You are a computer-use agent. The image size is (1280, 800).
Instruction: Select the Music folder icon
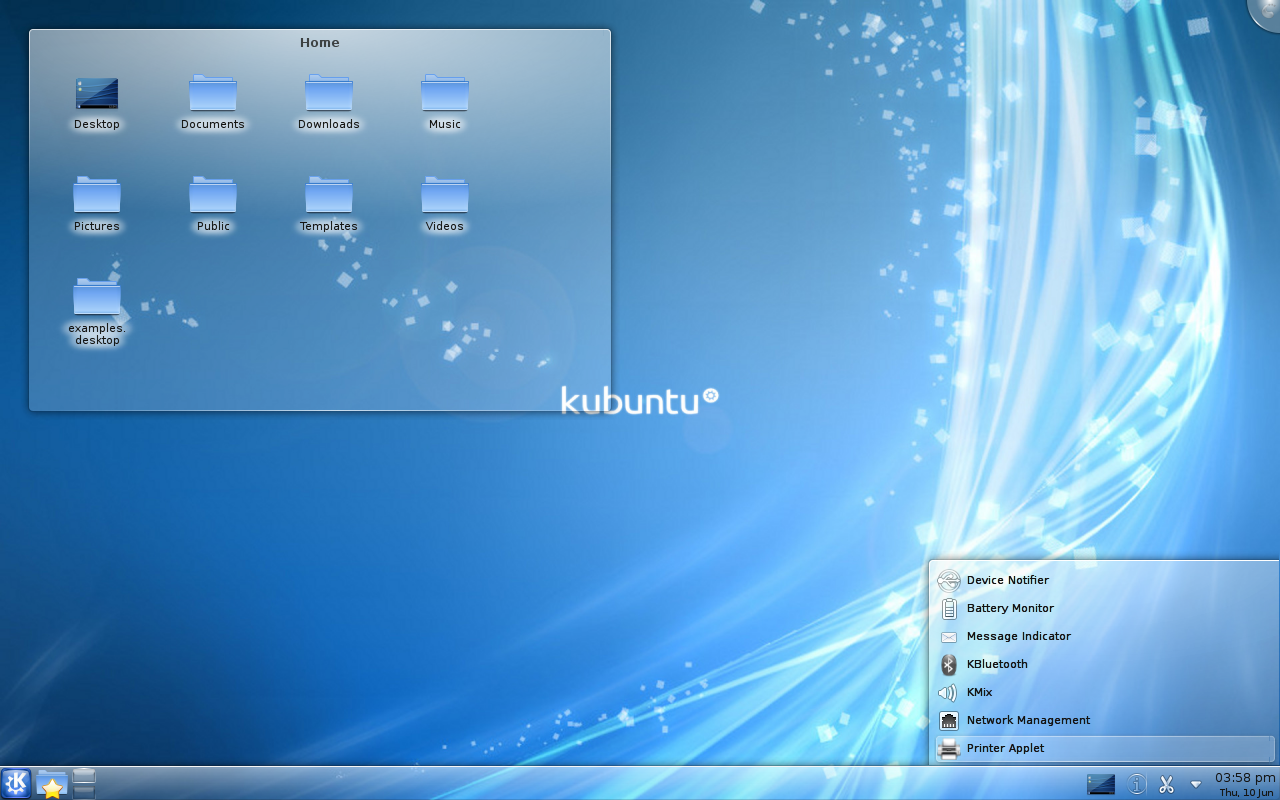tap(445, 94)
